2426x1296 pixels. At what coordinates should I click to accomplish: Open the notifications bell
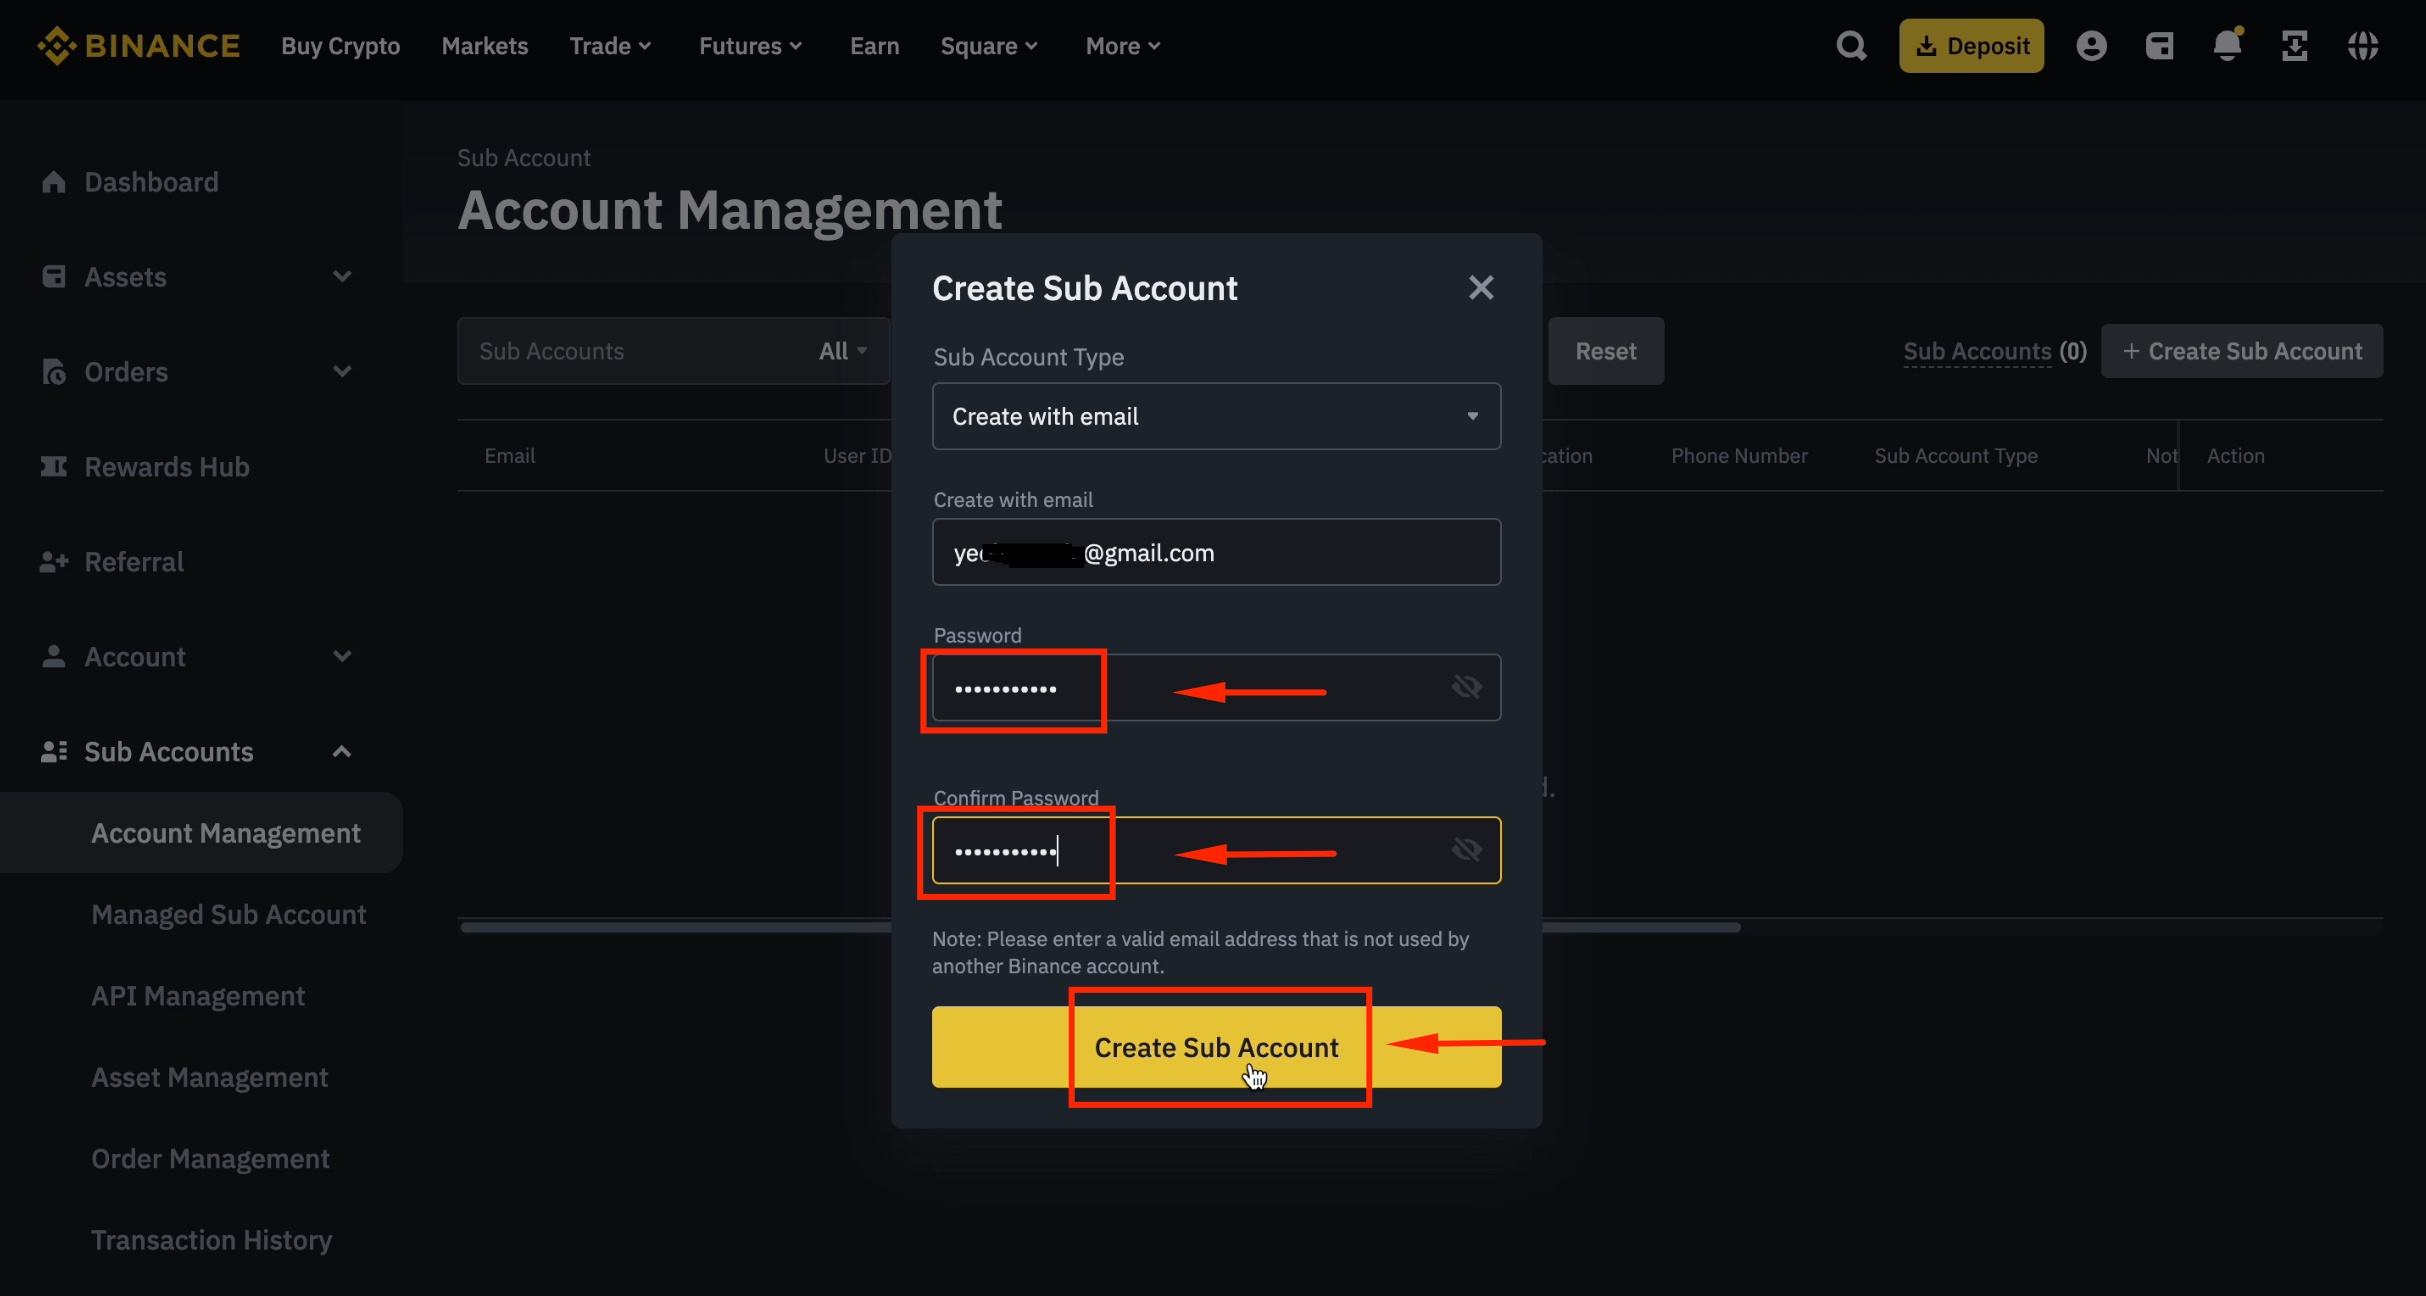pyautogui.click(x=2227, y=46)
